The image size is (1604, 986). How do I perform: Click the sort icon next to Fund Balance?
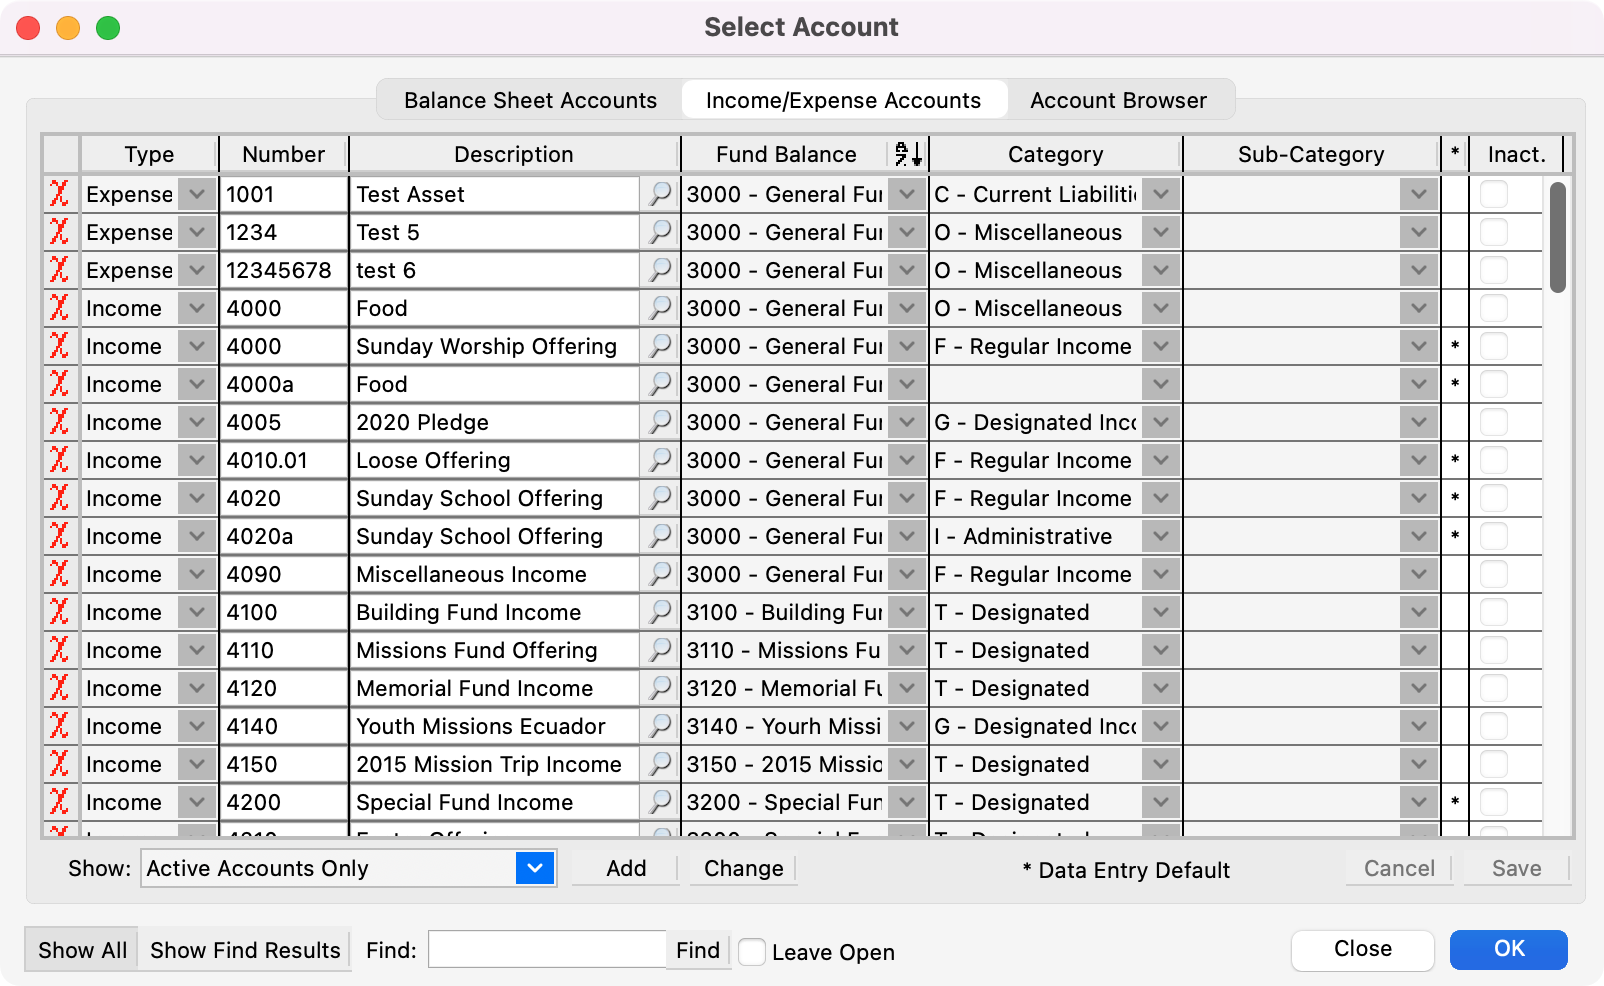[908, 154]
